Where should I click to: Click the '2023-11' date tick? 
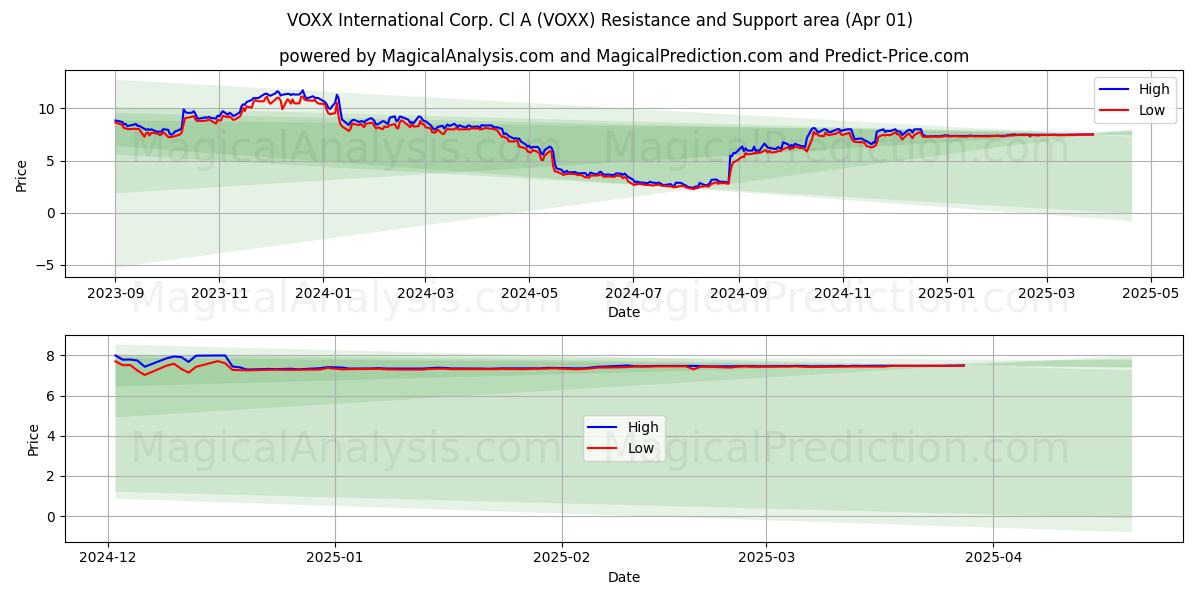click(219, 293)
